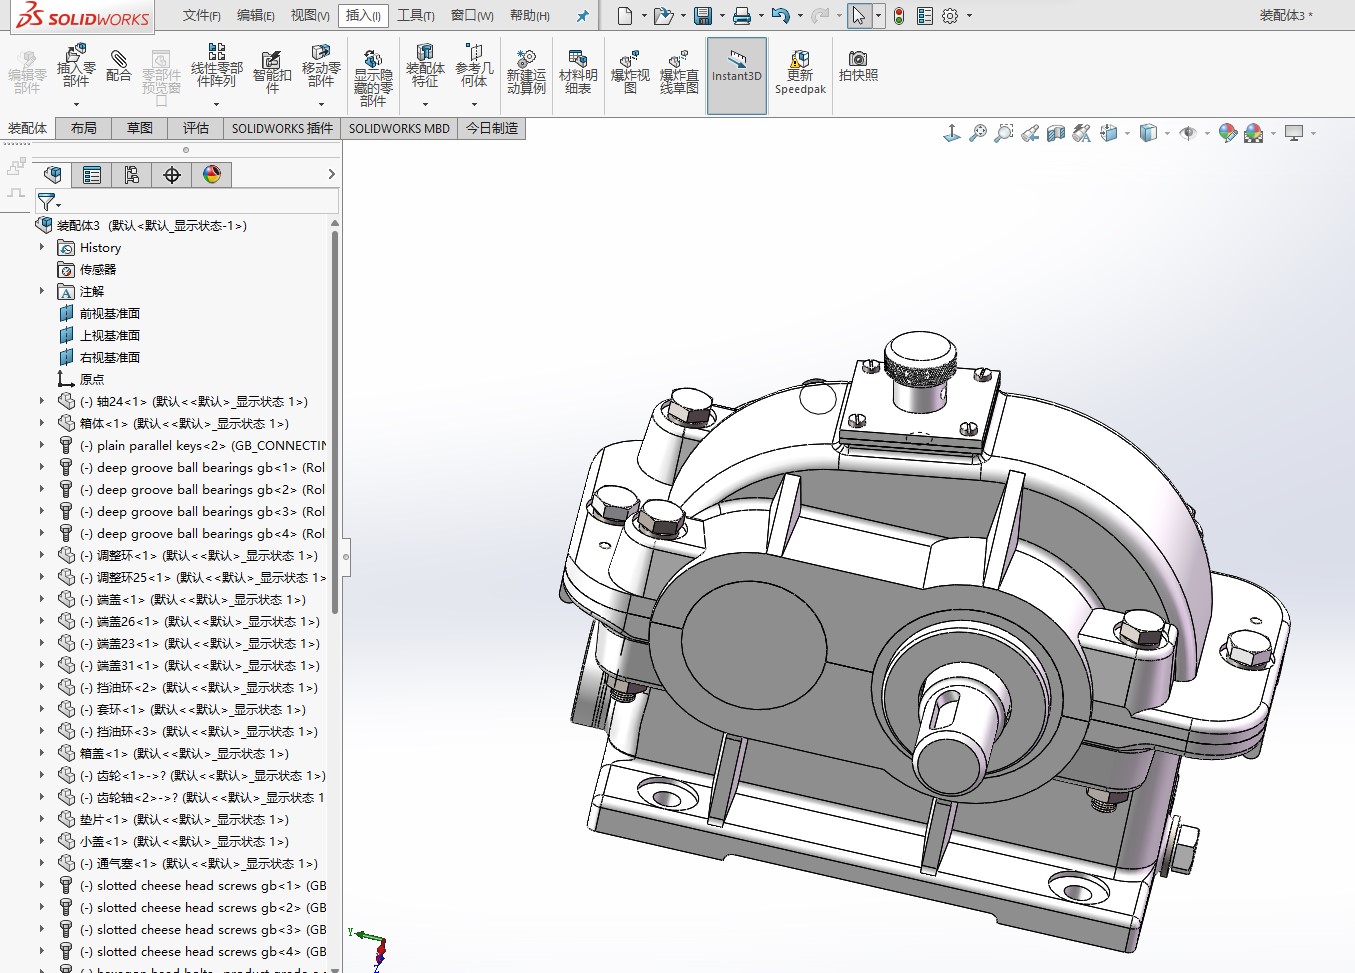The image size is (1355, 973).
Task: Click the New document icon
Action: (x=625, y=16)
